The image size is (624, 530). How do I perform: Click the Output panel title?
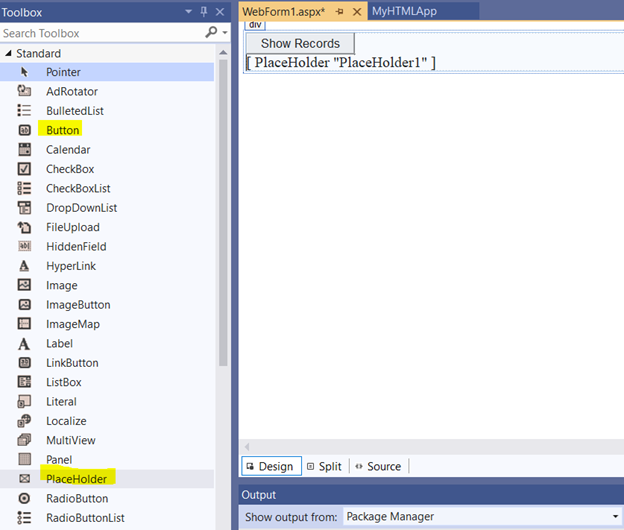pyautogui.click(x=259, y=495)
